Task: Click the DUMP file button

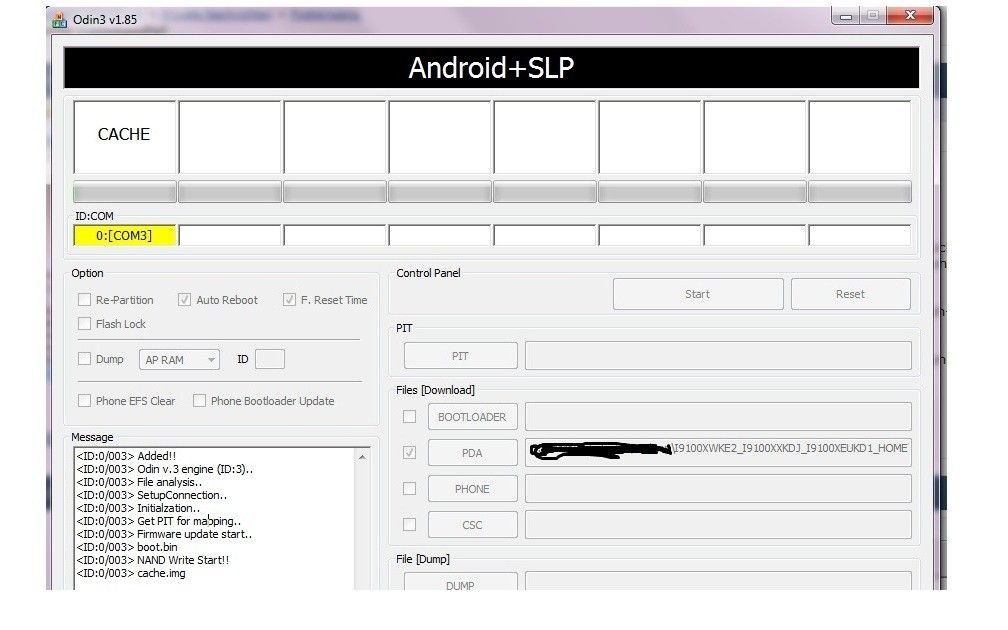Action: pyautogui.click(x=460, y=582)
